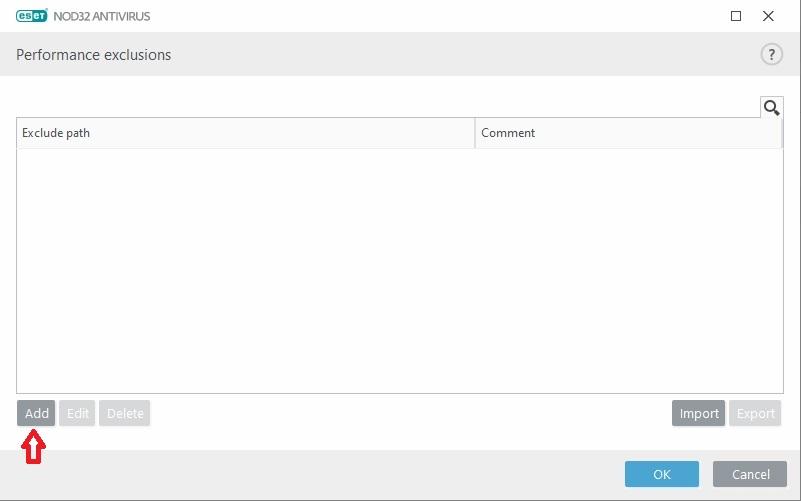
Task: Click divider between Exclude path and Comment
Action: tap(475, 133)
